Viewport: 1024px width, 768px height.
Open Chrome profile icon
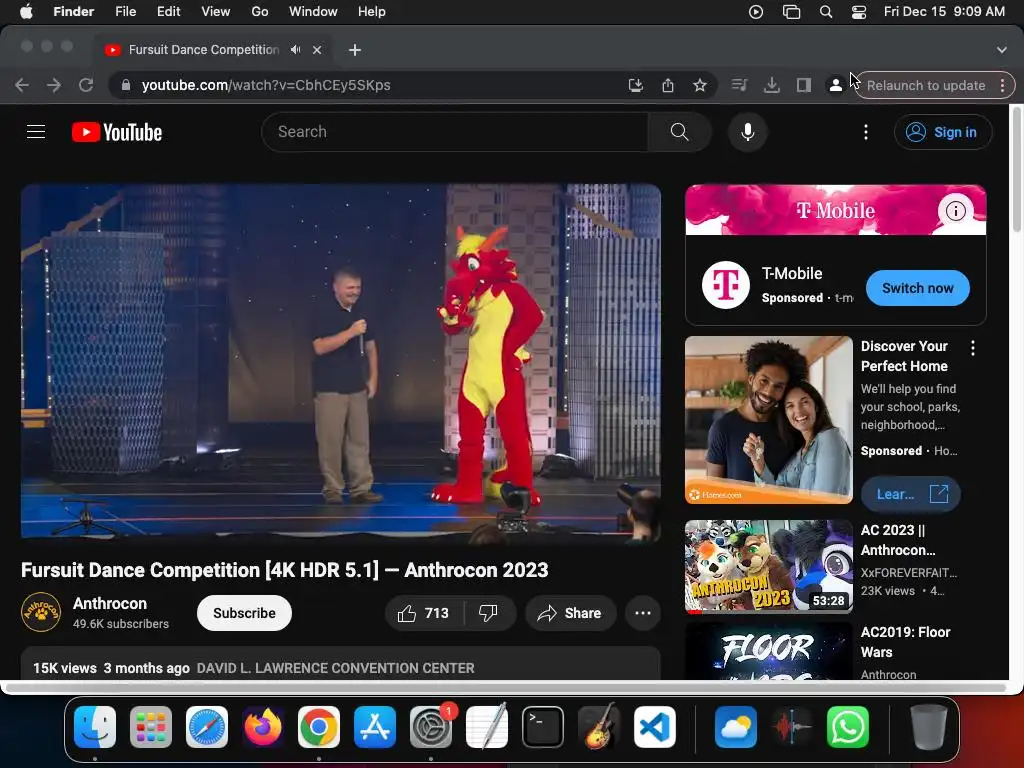(835, 85)
